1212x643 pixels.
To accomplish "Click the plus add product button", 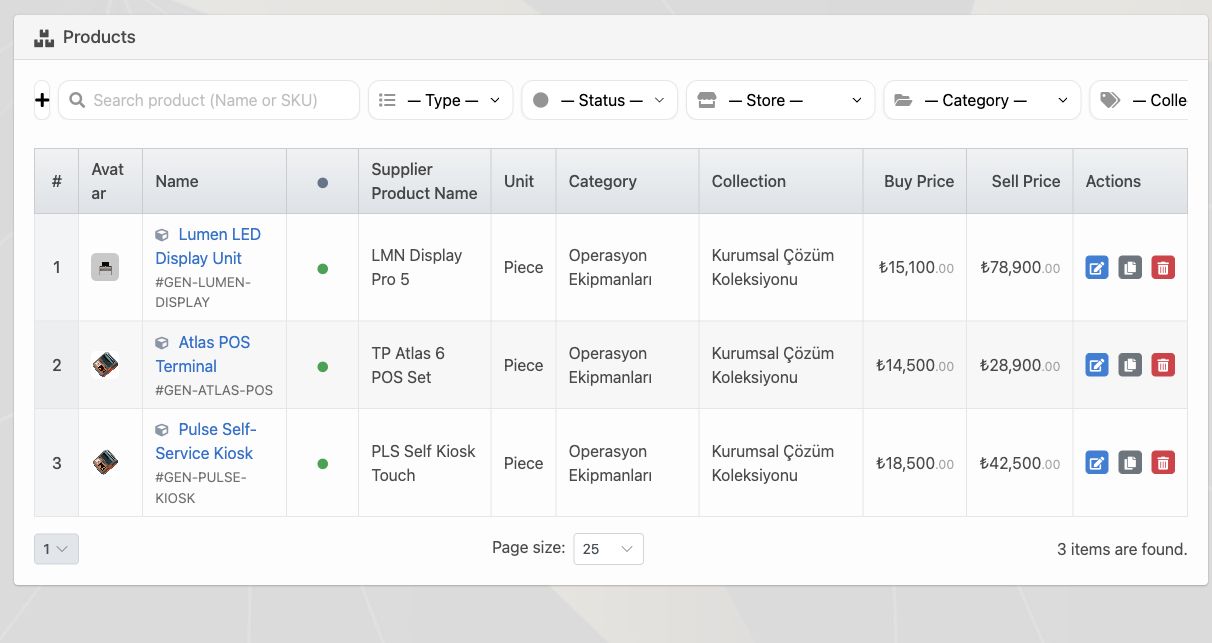I will (42, 100).
